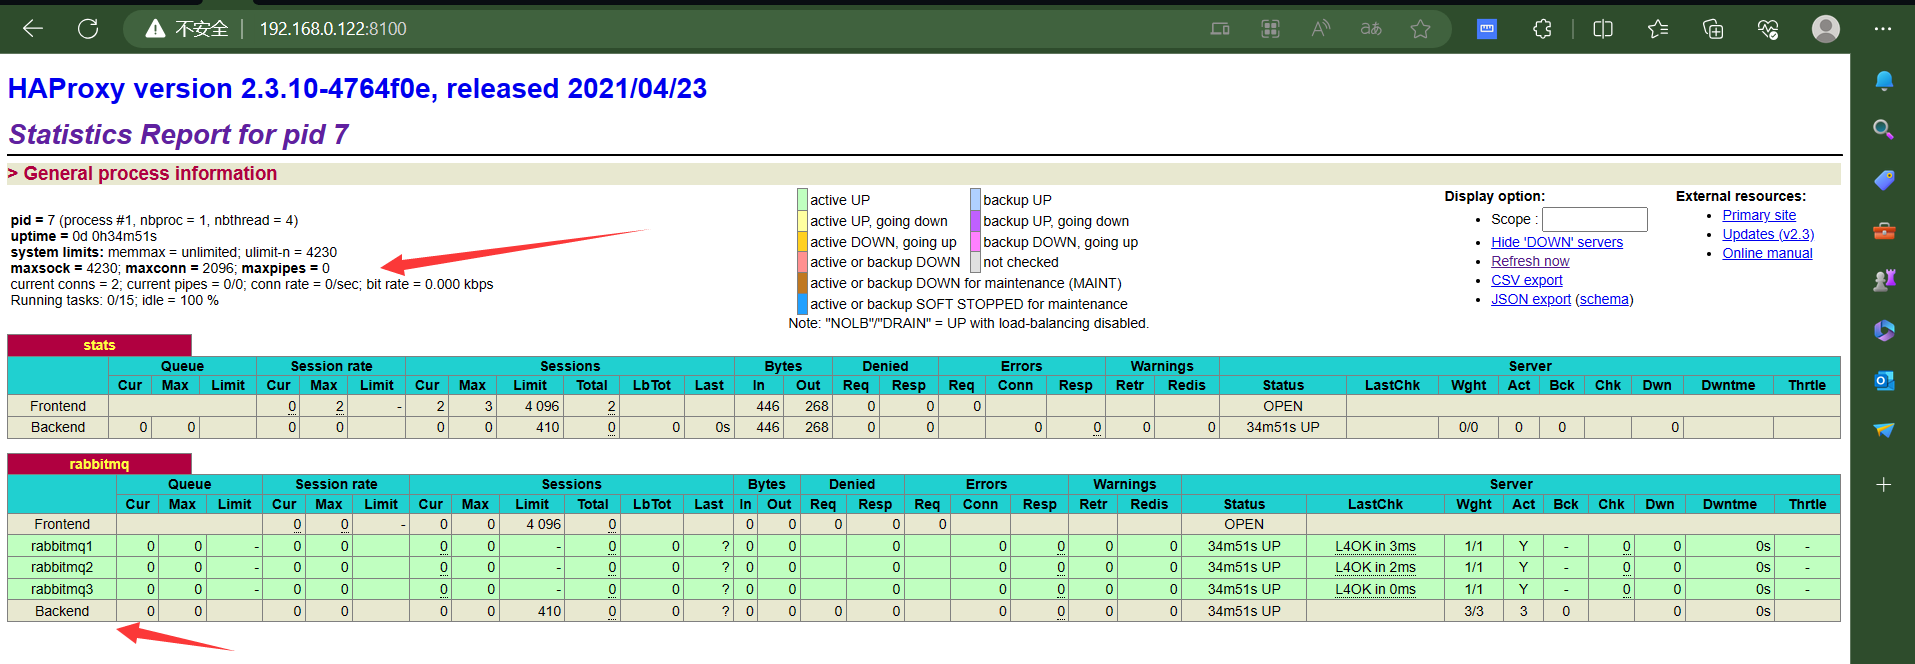Click the Hide 'DOWN' servers link

click(x=1556, y=242)
